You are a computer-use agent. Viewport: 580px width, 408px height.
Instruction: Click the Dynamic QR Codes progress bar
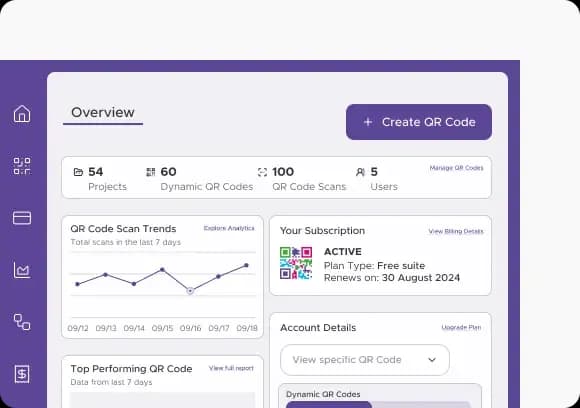click(x=378, y=405)
